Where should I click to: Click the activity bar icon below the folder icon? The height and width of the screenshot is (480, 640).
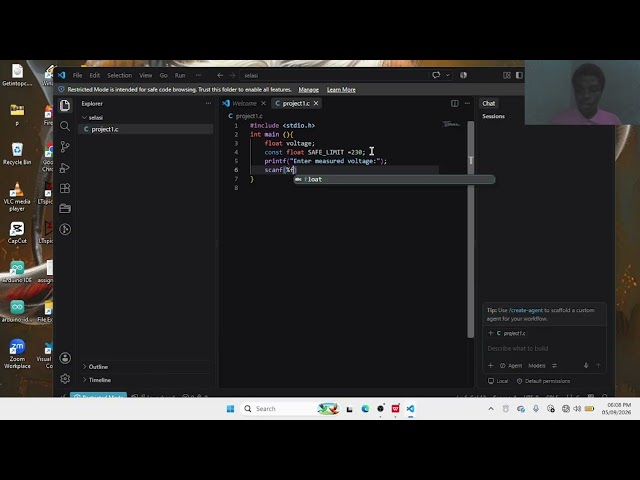(65, 229)
